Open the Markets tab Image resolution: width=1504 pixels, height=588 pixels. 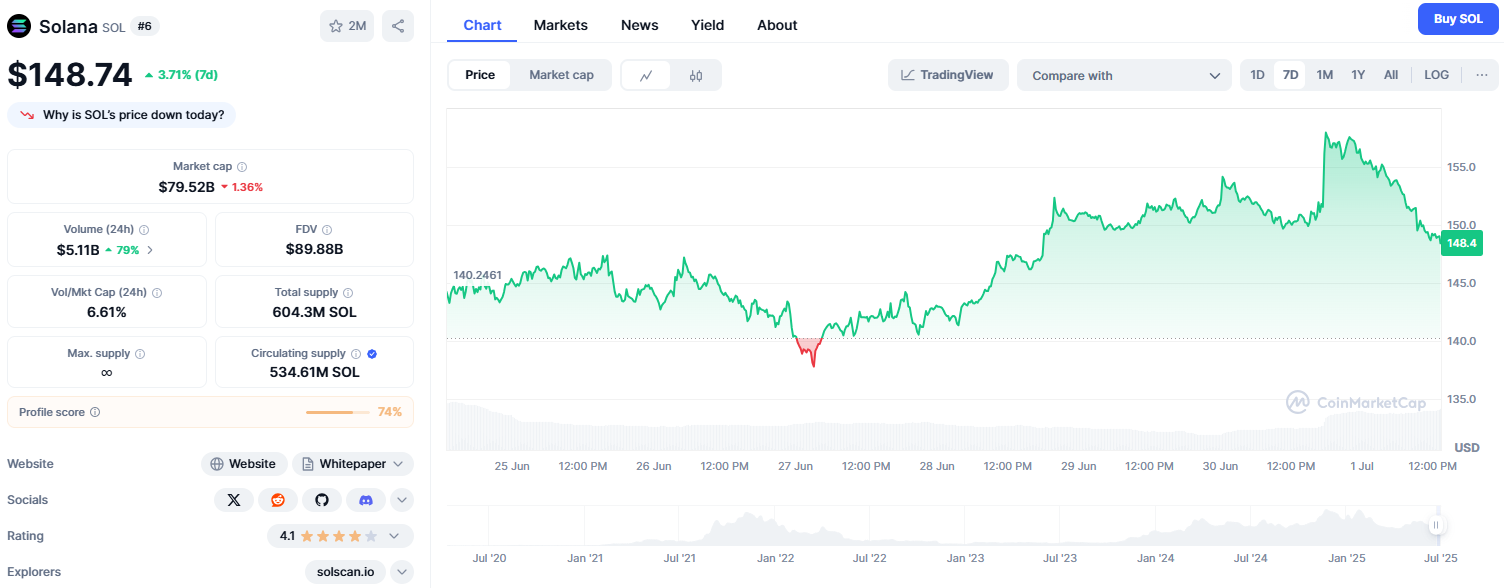(x=561, y=25)
